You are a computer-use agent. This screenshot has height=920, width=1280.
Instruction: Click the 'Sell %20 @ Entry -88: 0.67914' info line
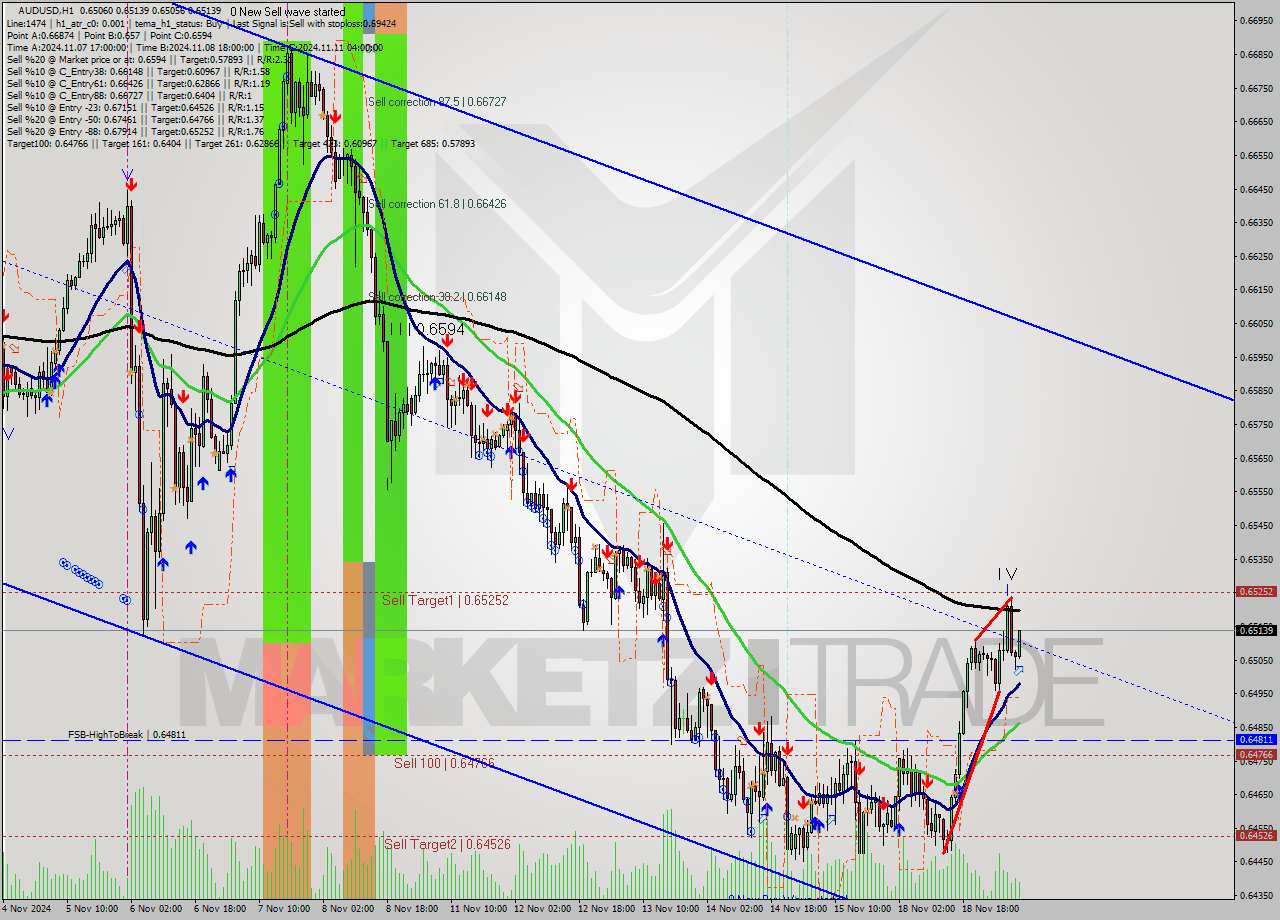point(135,132)
